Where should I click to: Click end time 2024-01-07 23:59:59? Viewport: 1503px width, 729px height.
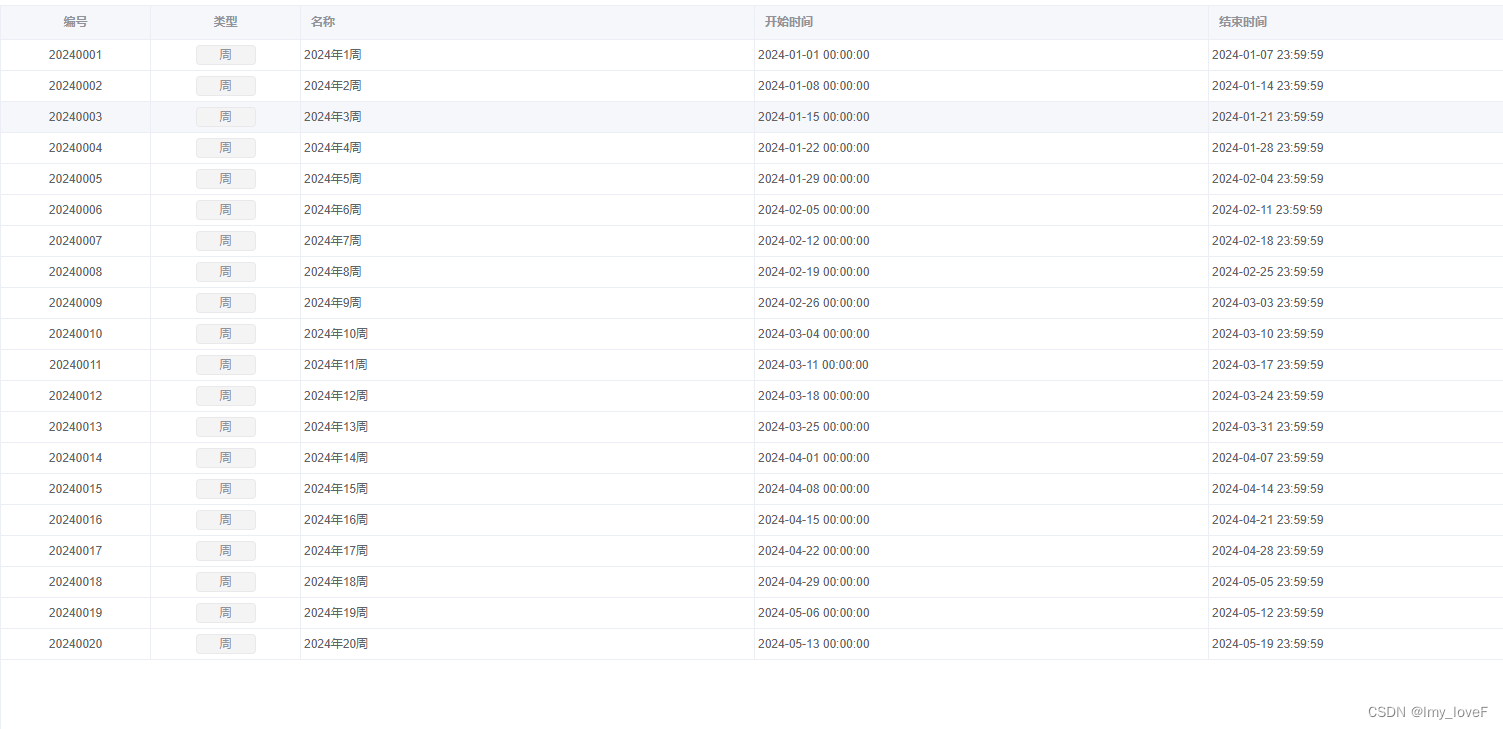(1268, 55)
